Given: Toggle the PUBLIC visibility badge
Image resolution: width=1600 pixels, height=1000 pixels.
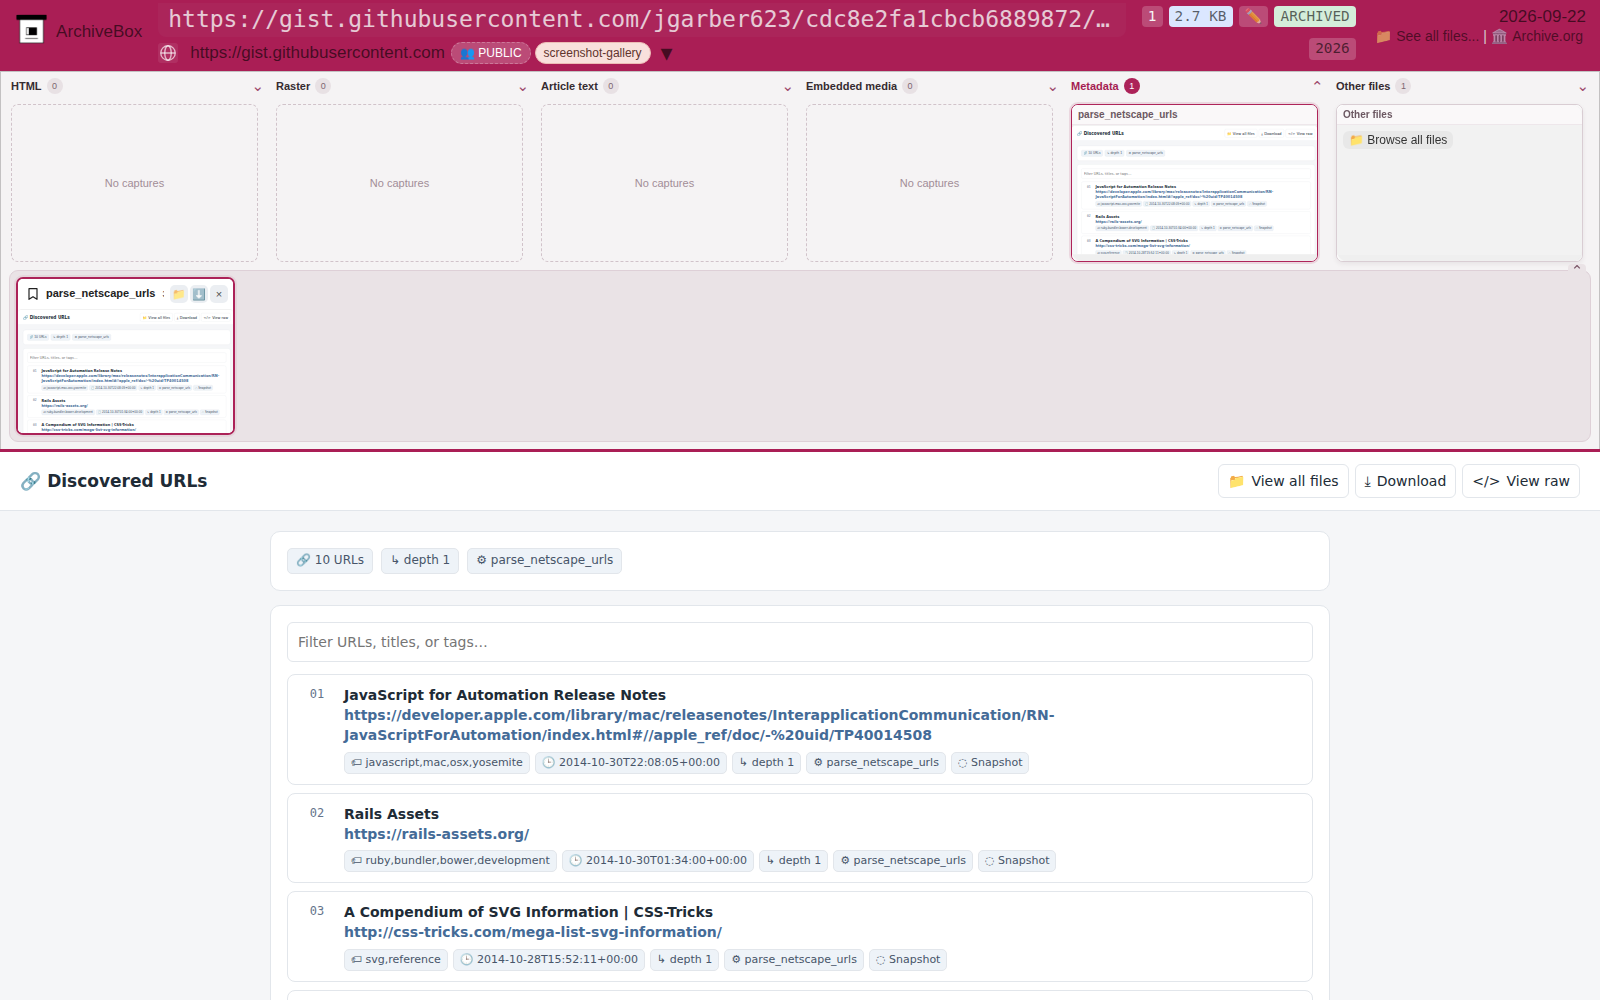Looking at the screenshot, I should [x=491, y=53].
